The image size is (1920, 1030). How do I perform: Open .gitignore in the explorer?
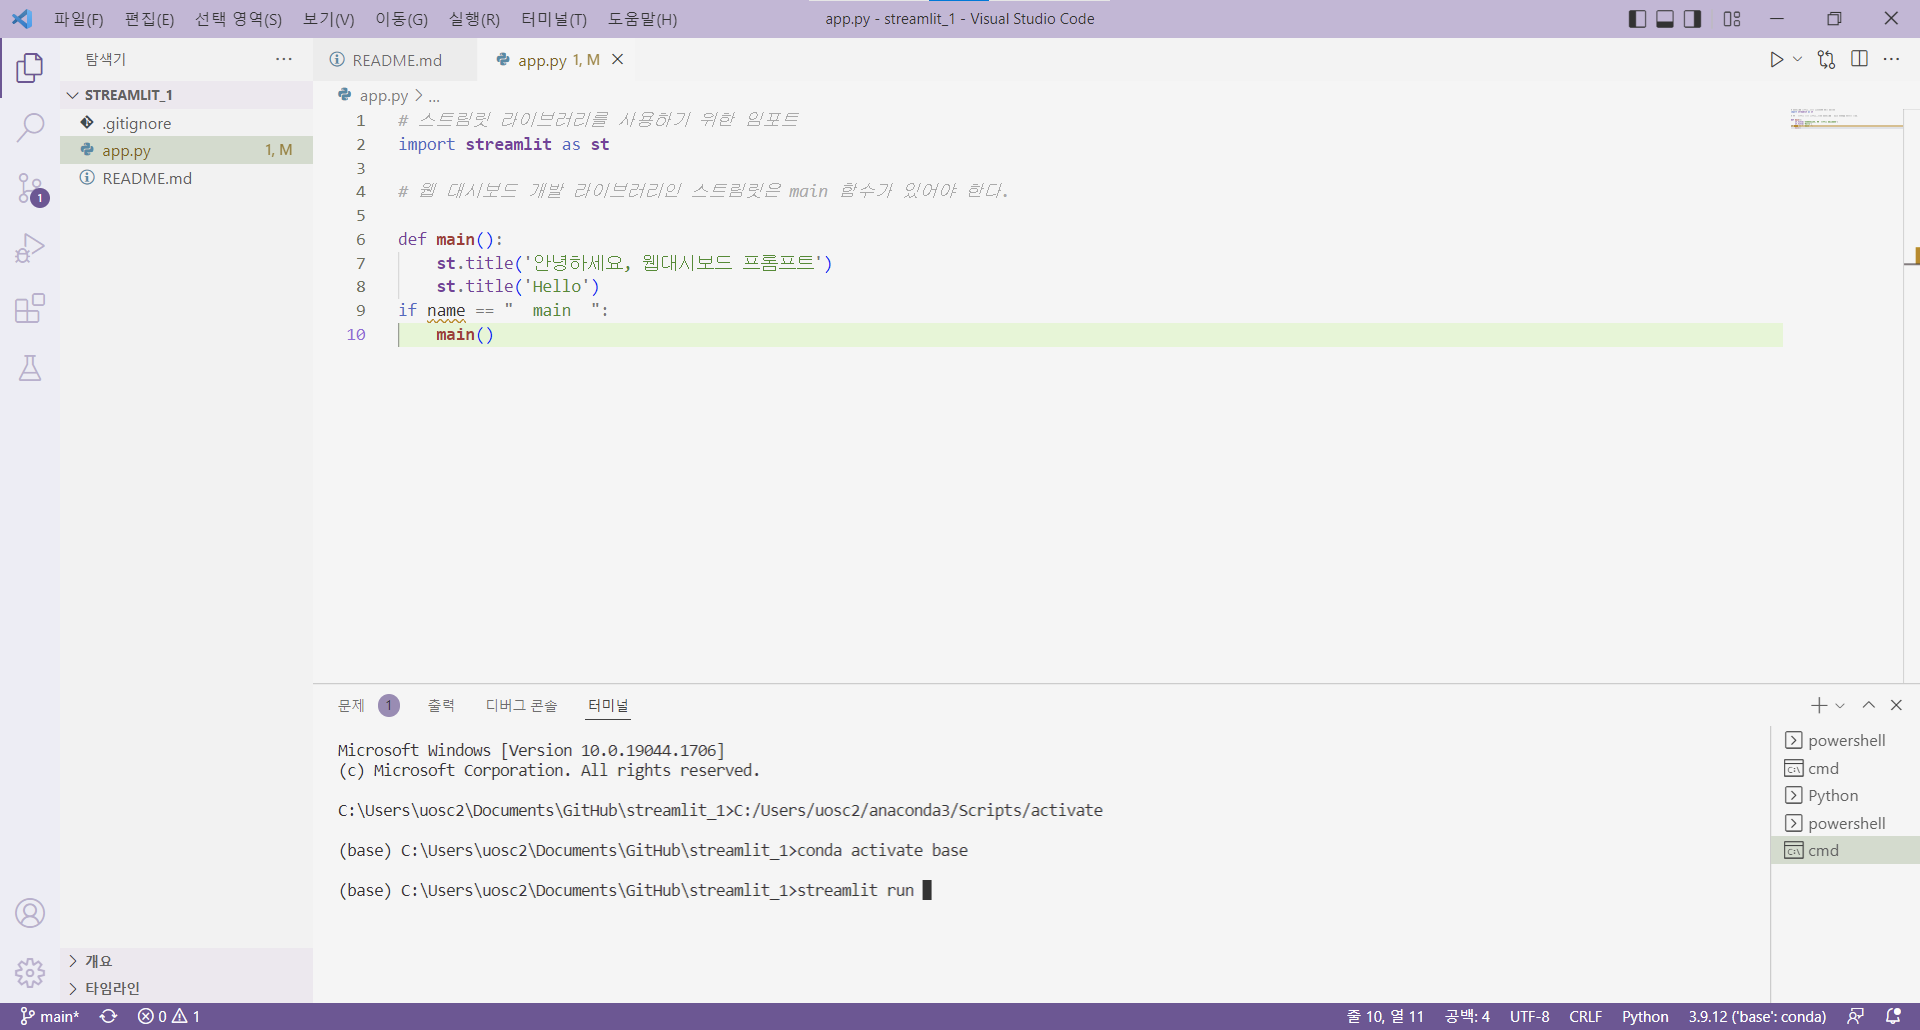coord(186,123)
